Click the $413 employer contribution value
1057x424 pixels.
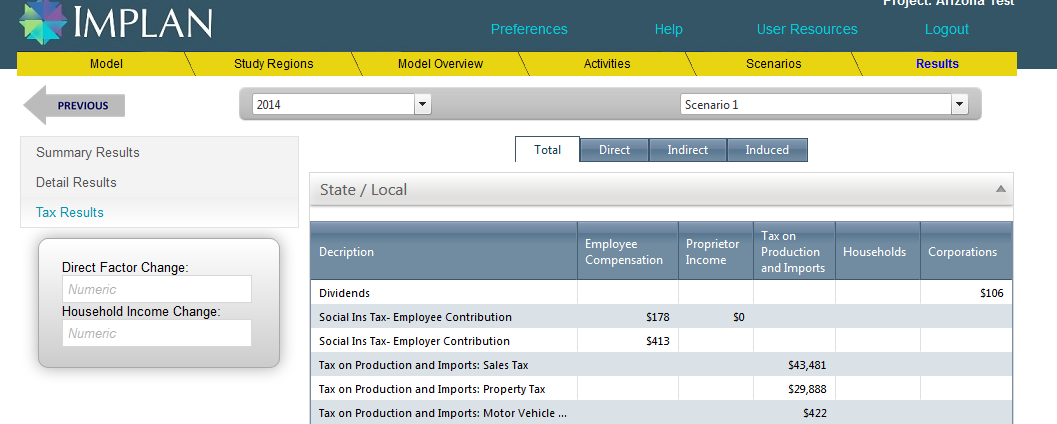point(657,341)
